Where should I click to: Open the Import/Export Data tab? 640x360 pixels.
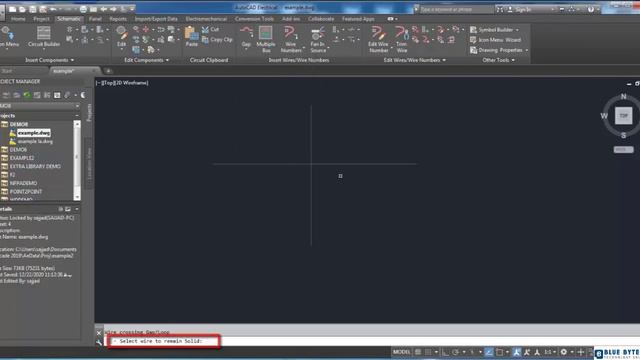click(x=156, y=19)
